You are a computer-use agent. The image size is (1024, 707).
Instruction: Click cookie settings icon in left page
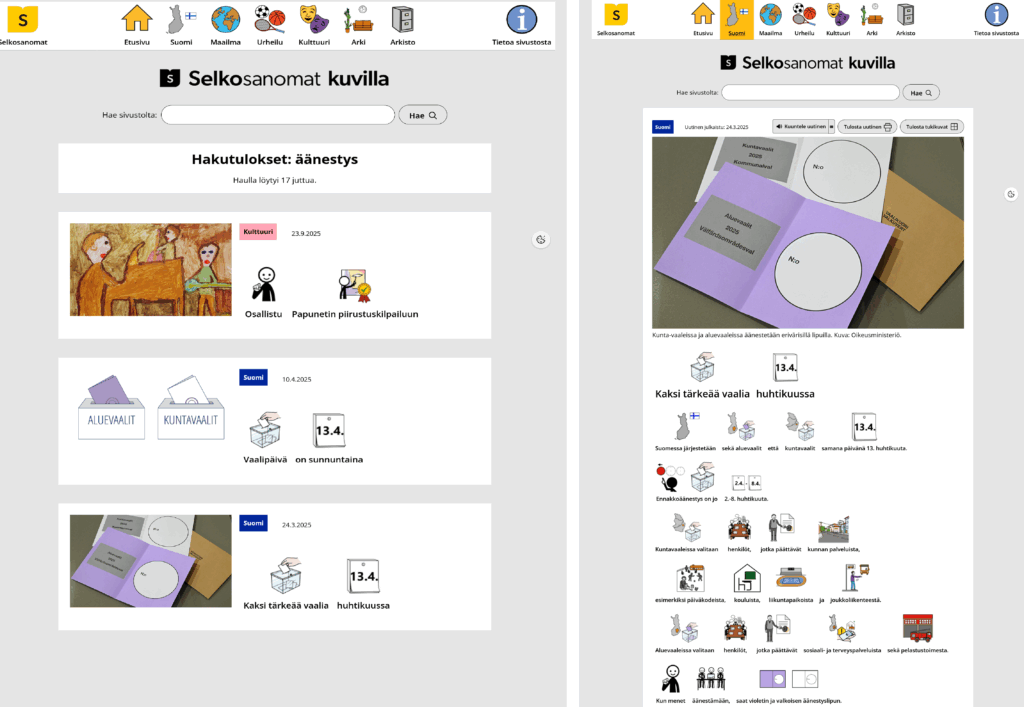pyautogui.click(x=540, y=239)
